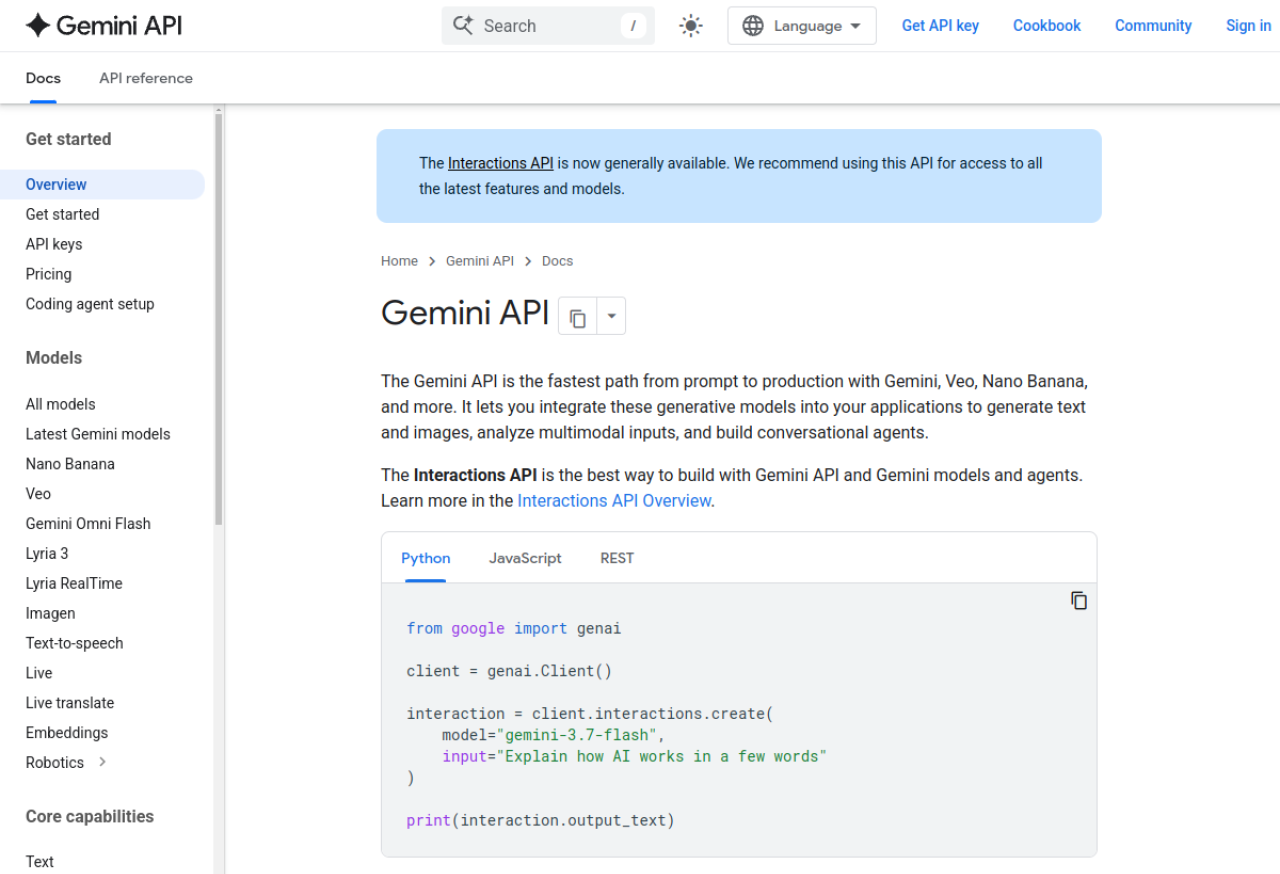Viewport: 1280px width, 874px height.
Task: Select Overview in sidebar
Action: pos(102,184)
